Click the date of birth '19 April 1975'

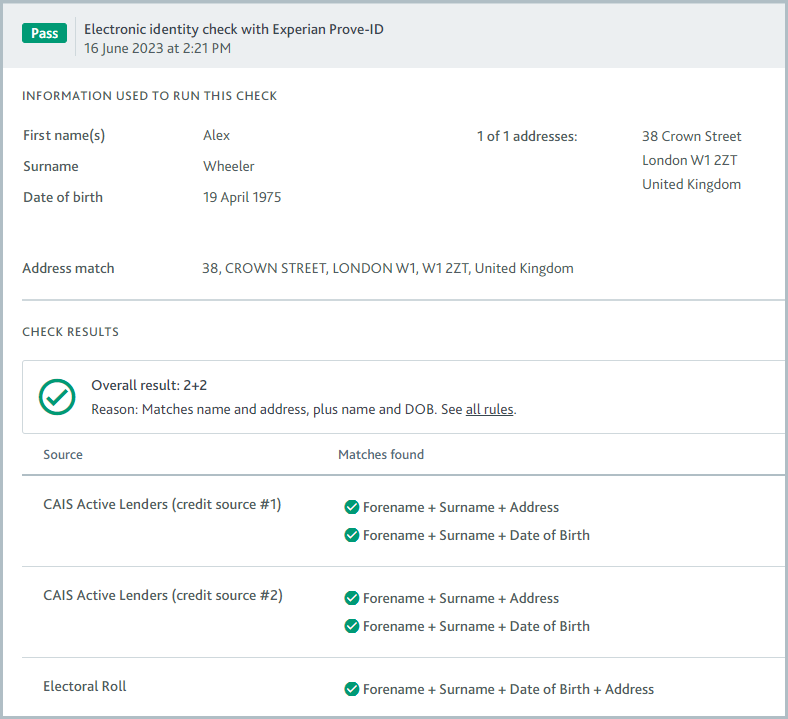[x=242, y=197]
